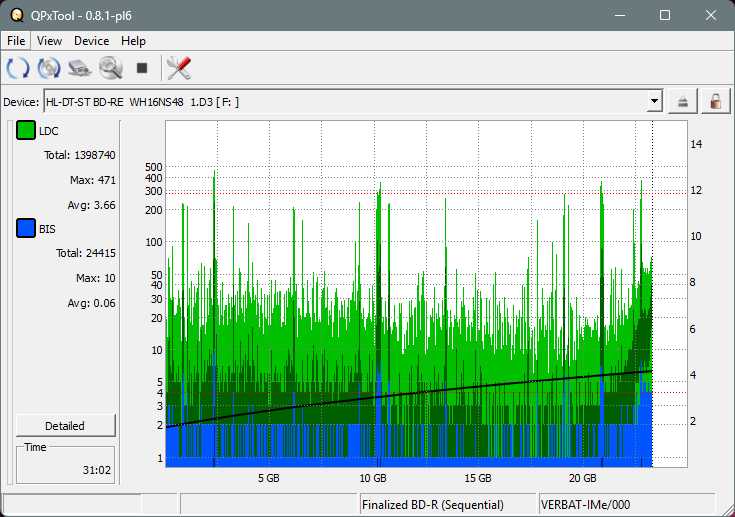
Task: Click the BIS Total: 24415 value
Action: pyautogui.click(x=86, y=253)
